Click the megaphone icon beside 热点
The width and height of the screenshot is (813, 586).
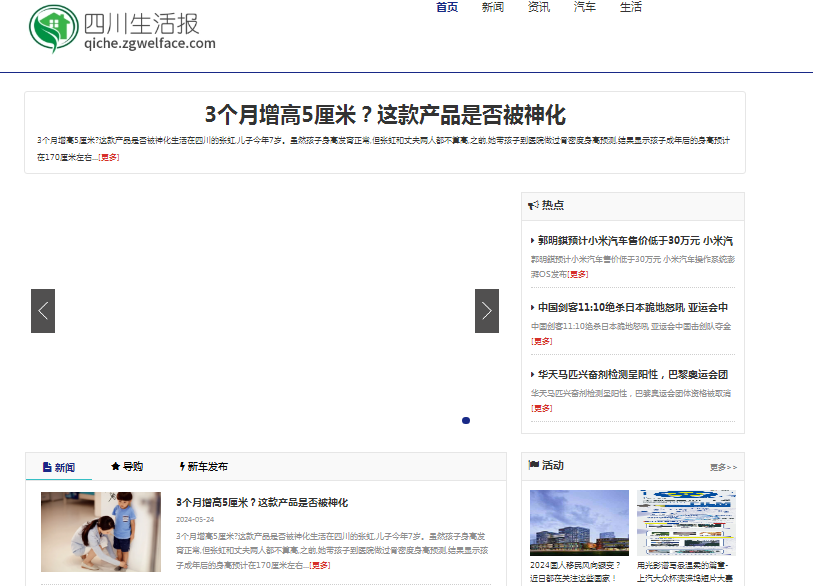tap(533, 205)
